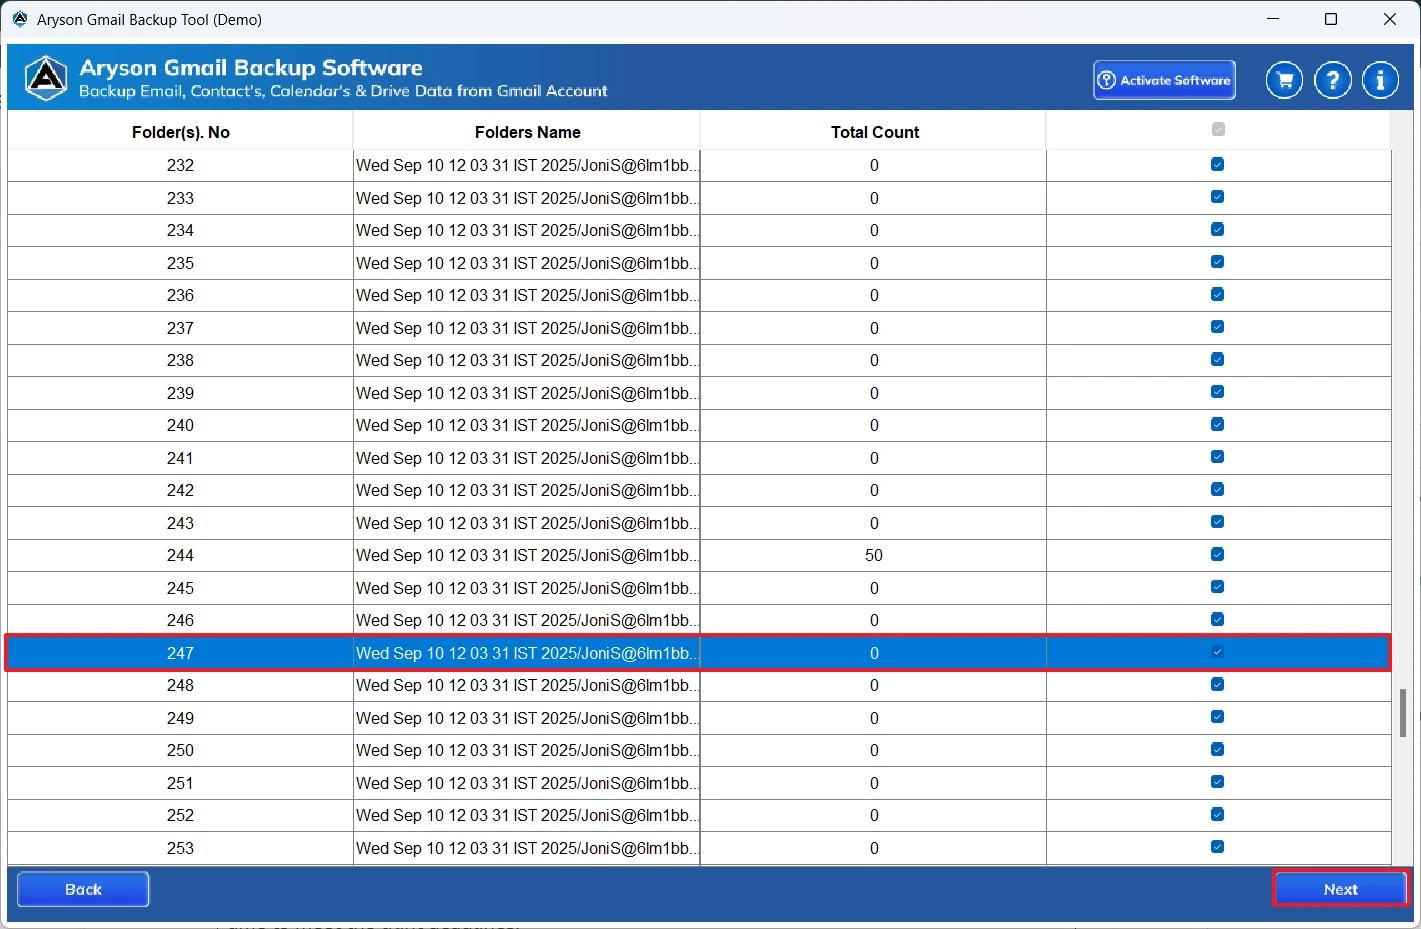Viewport: 1421px width, 929px height.
Task: Uncheck the checkbox for folder 235
Action: pos(1217,262)
